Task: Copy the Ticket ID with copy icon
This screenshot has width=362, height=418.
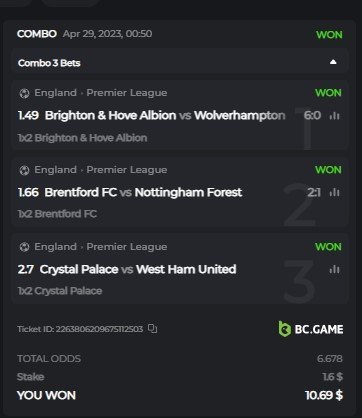Action: tap(153, 329)
